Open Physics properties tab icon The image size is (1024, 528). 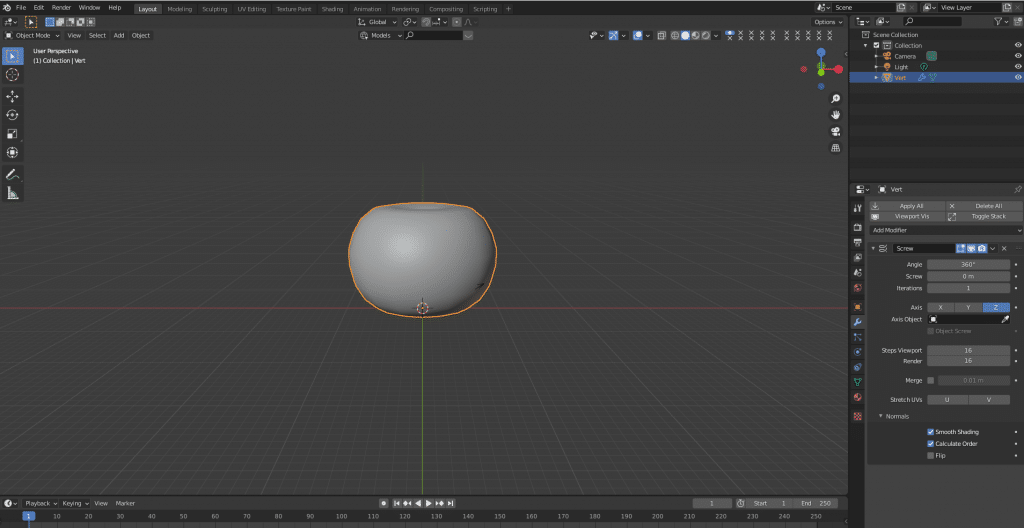tap(857, 352)
